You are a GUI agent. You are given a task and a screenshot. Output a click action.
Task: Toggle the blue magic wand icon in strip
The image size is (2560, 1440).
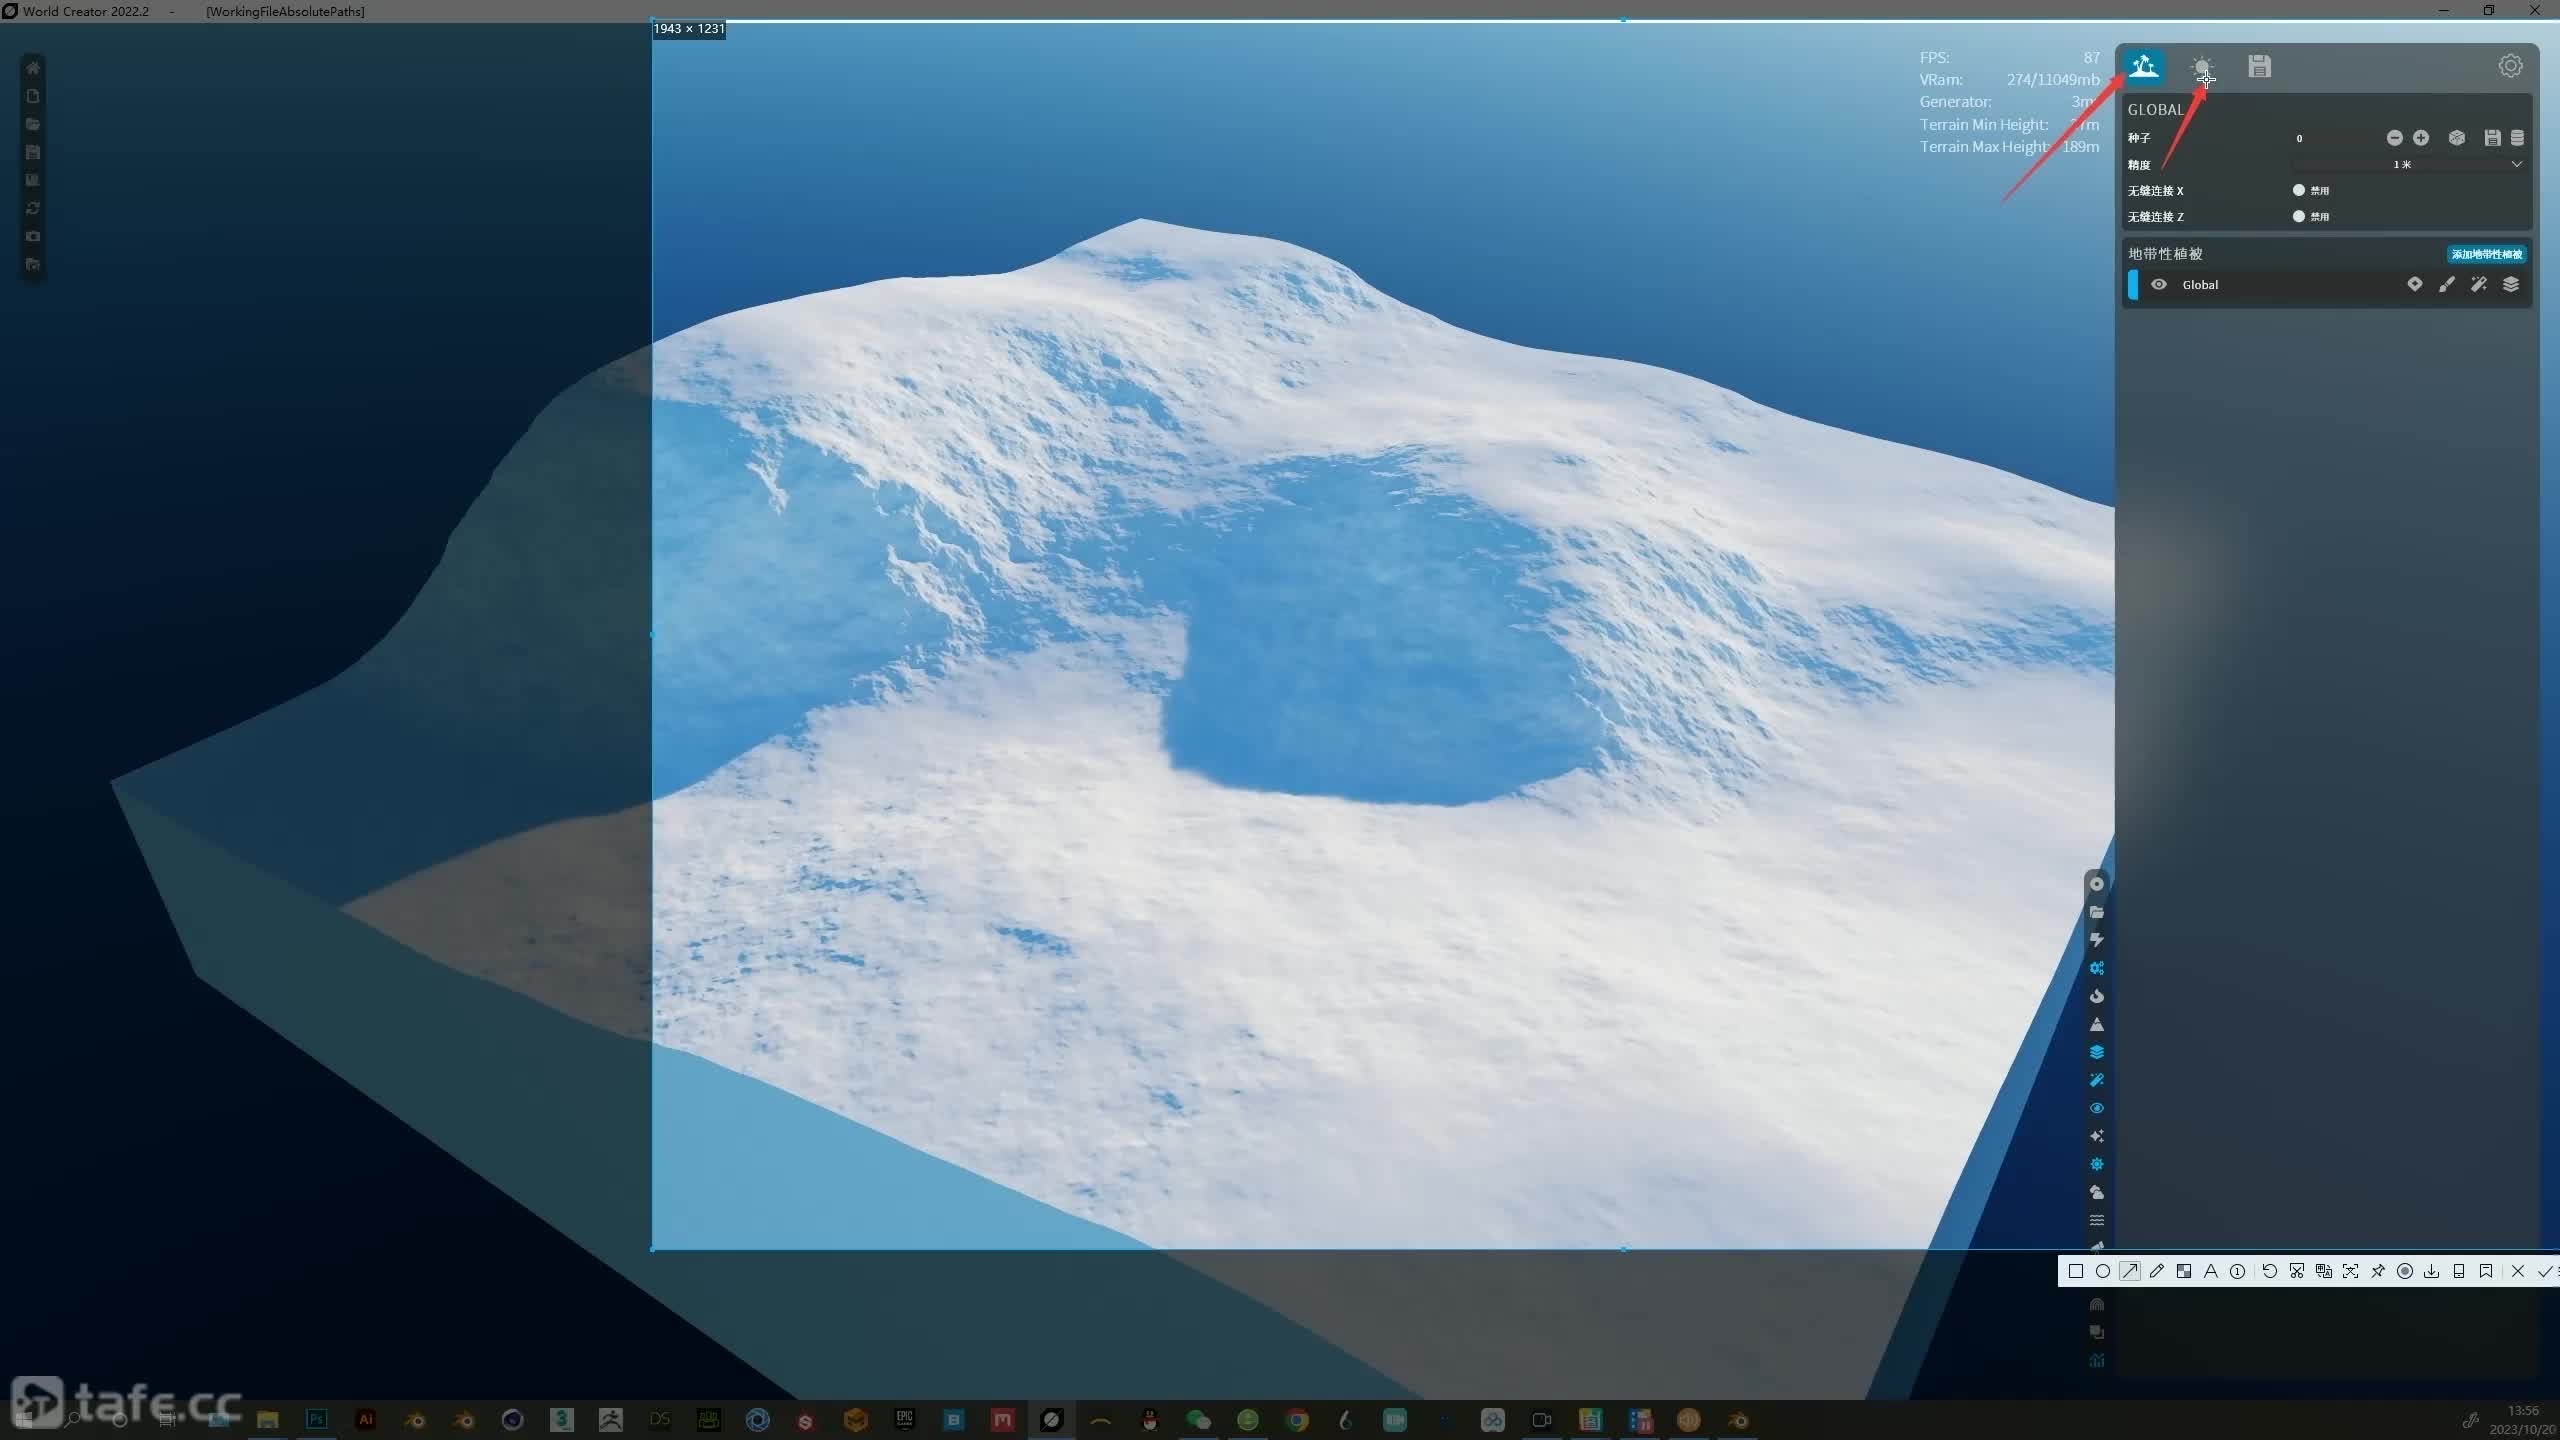2097,1080
